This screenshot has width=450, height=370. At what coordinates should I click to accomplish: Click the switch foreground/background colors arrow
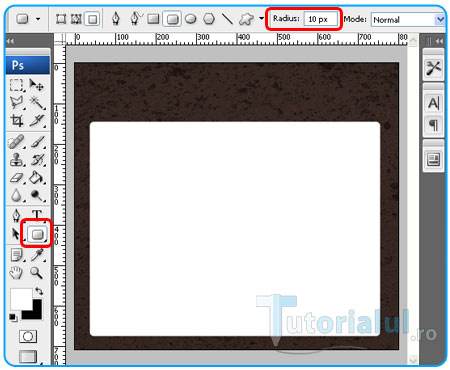pos(39,291)
